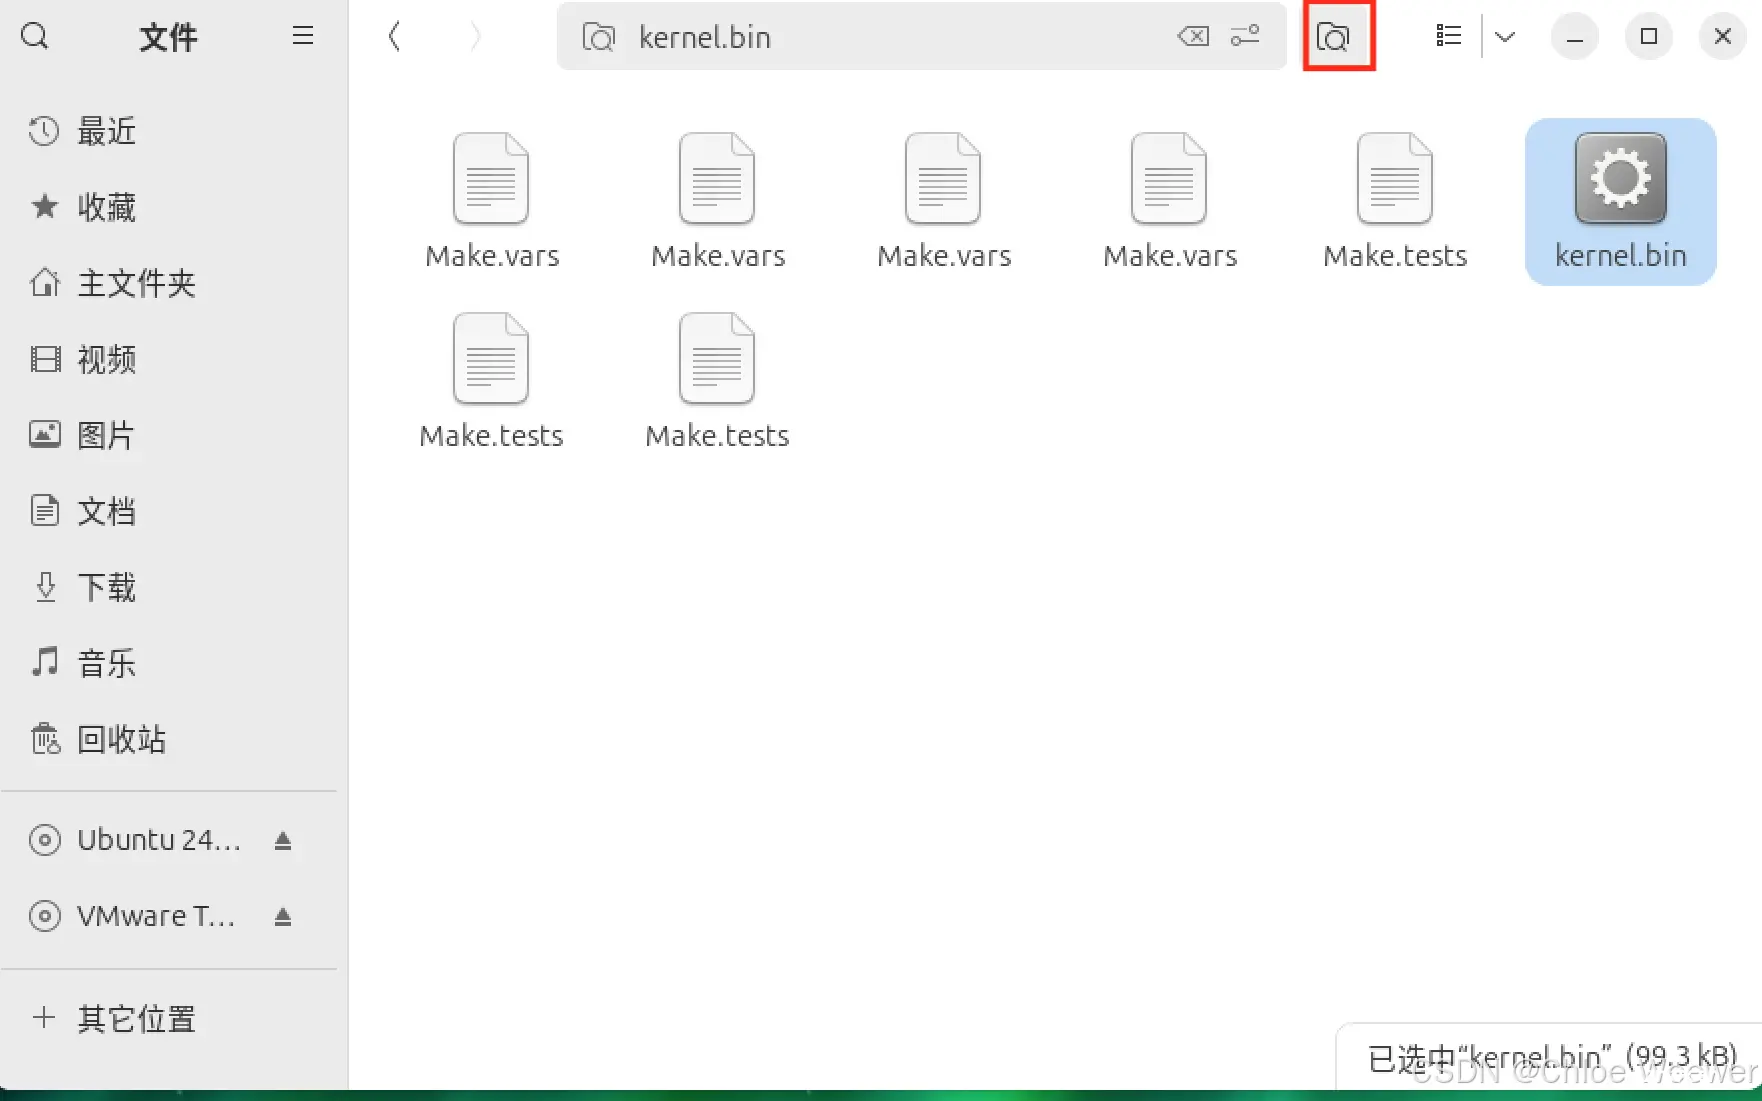
Task: Go back with the left arrow
Action: click(394, 37)
